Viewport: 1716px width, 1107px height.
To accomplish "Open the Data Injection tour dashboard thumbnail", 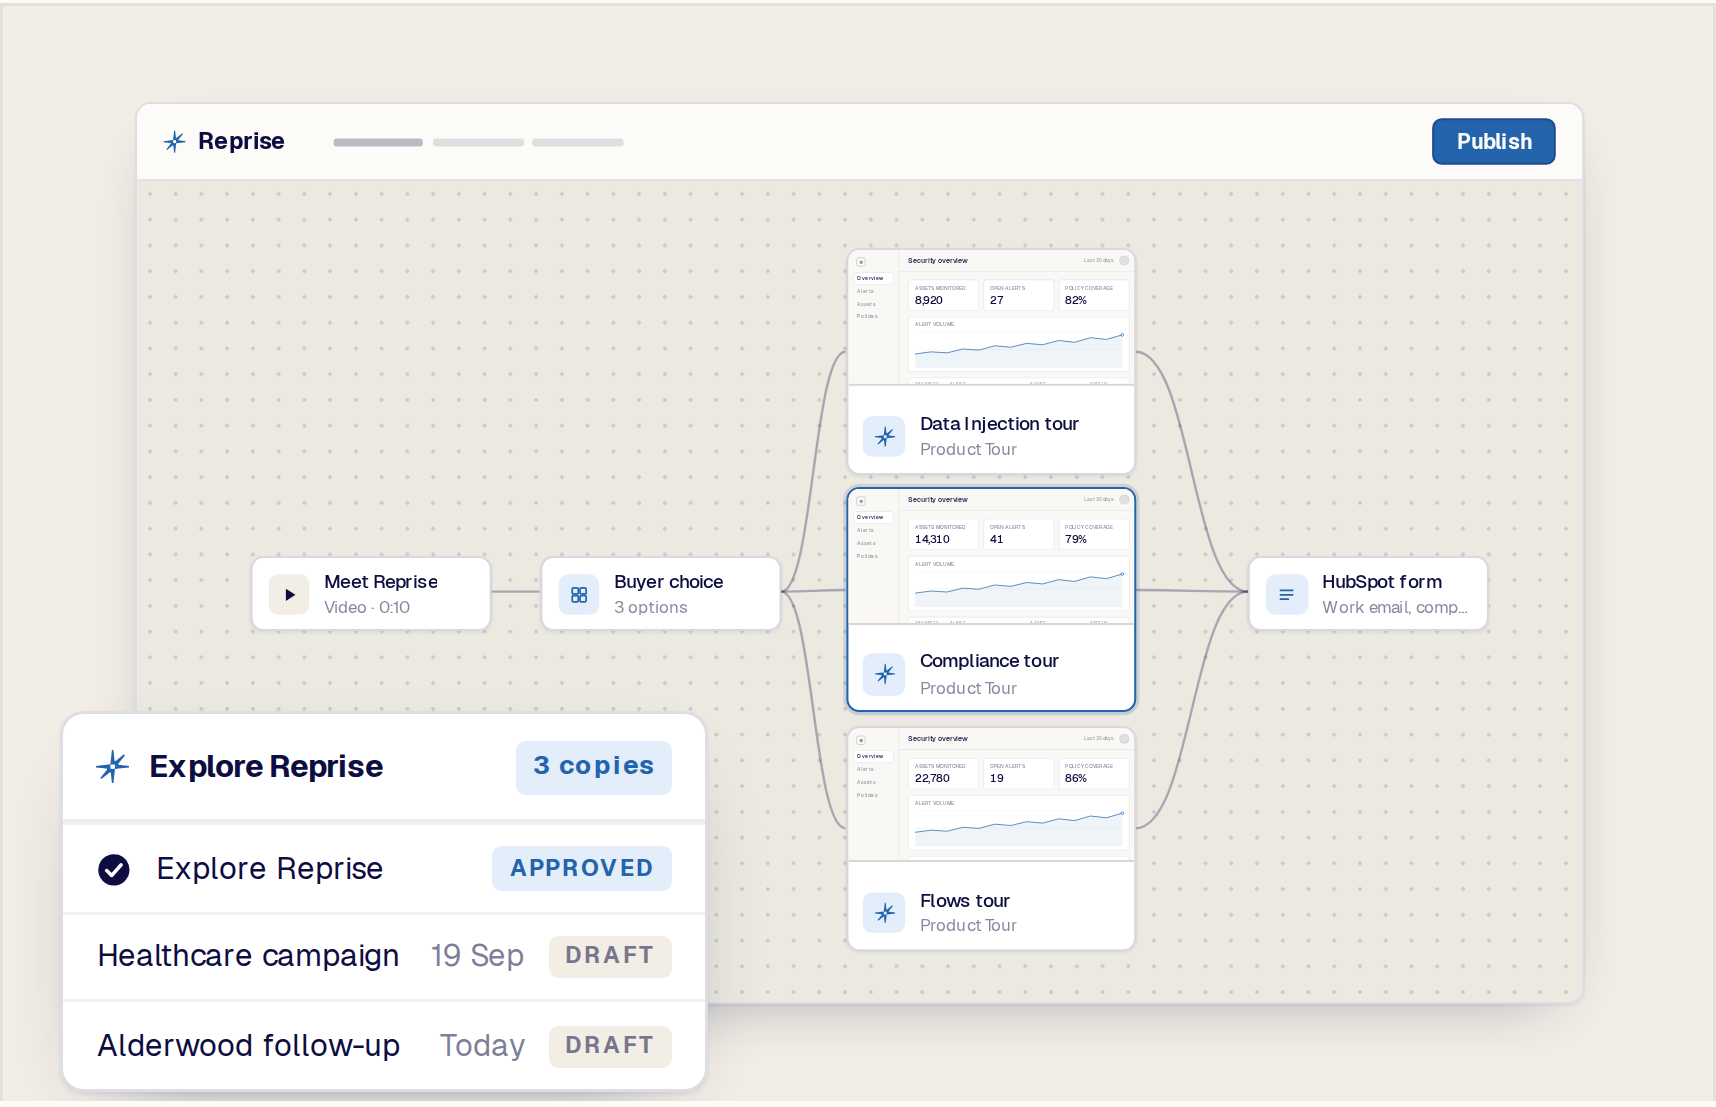I will pyautogui.click(x=991, y=317).
